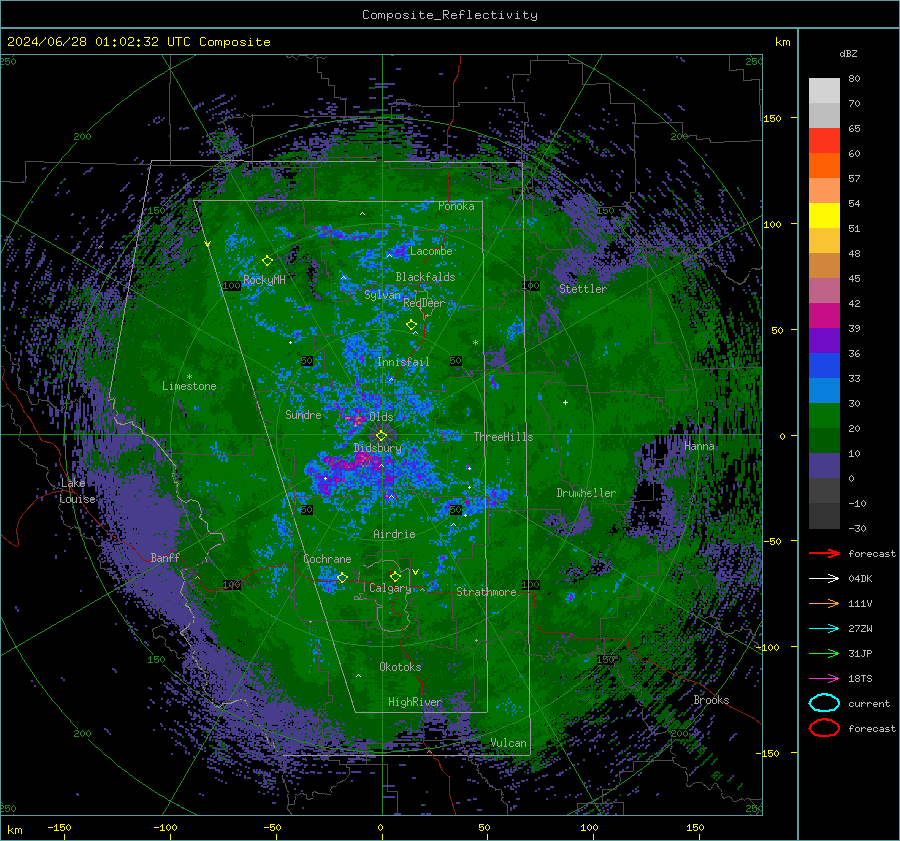Click the Airdrie city label
Image resolution: width=900 pixels, height=841 pixels.
click(x=394, y=534)
